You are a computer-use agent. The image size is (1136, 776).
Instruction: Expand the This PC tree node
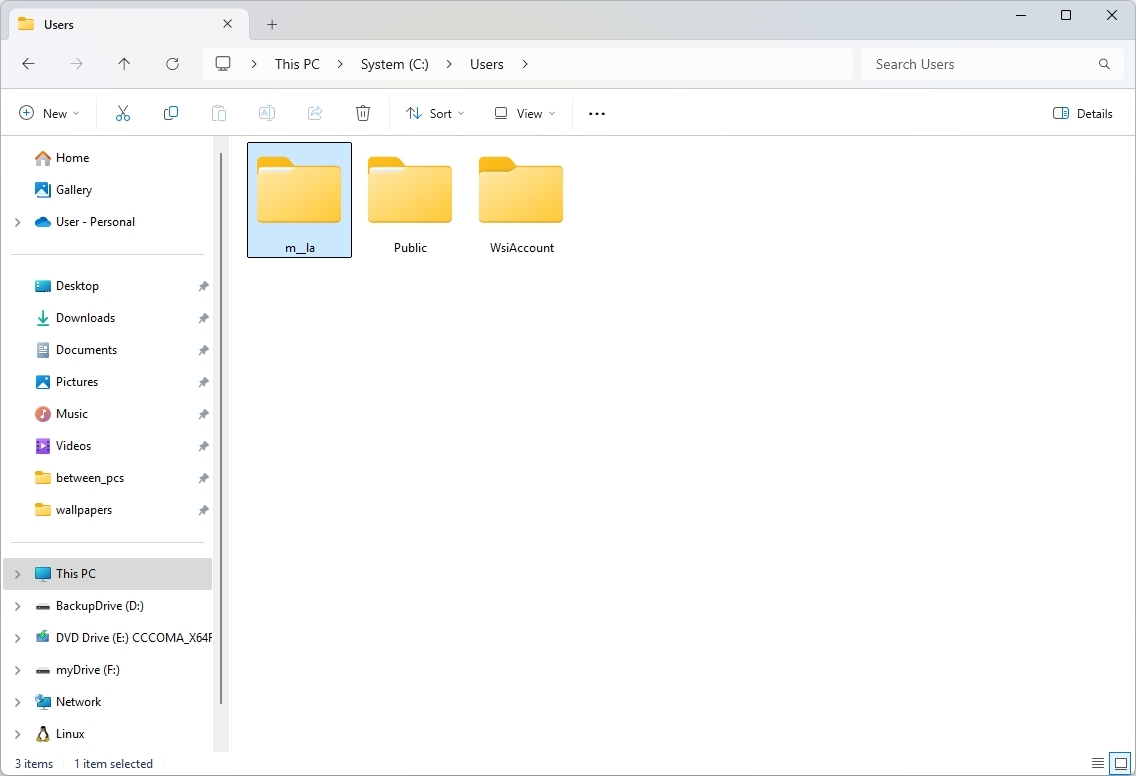[x=17, y=574]
